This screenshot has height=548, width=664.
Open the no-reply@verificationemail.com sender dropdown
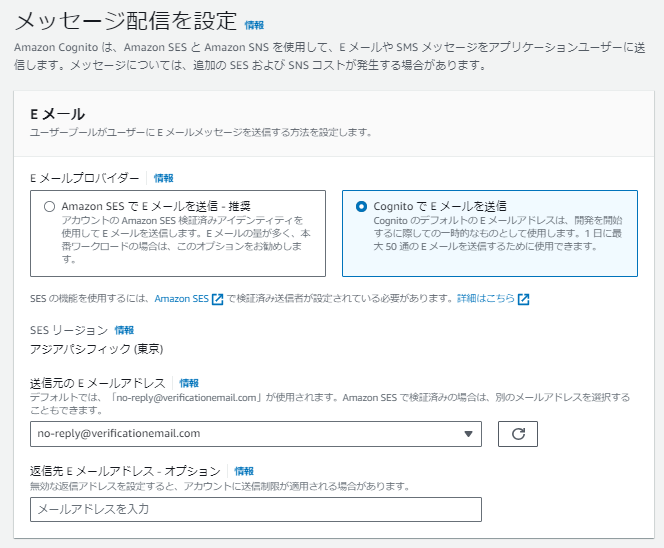[x=256, y=434]
